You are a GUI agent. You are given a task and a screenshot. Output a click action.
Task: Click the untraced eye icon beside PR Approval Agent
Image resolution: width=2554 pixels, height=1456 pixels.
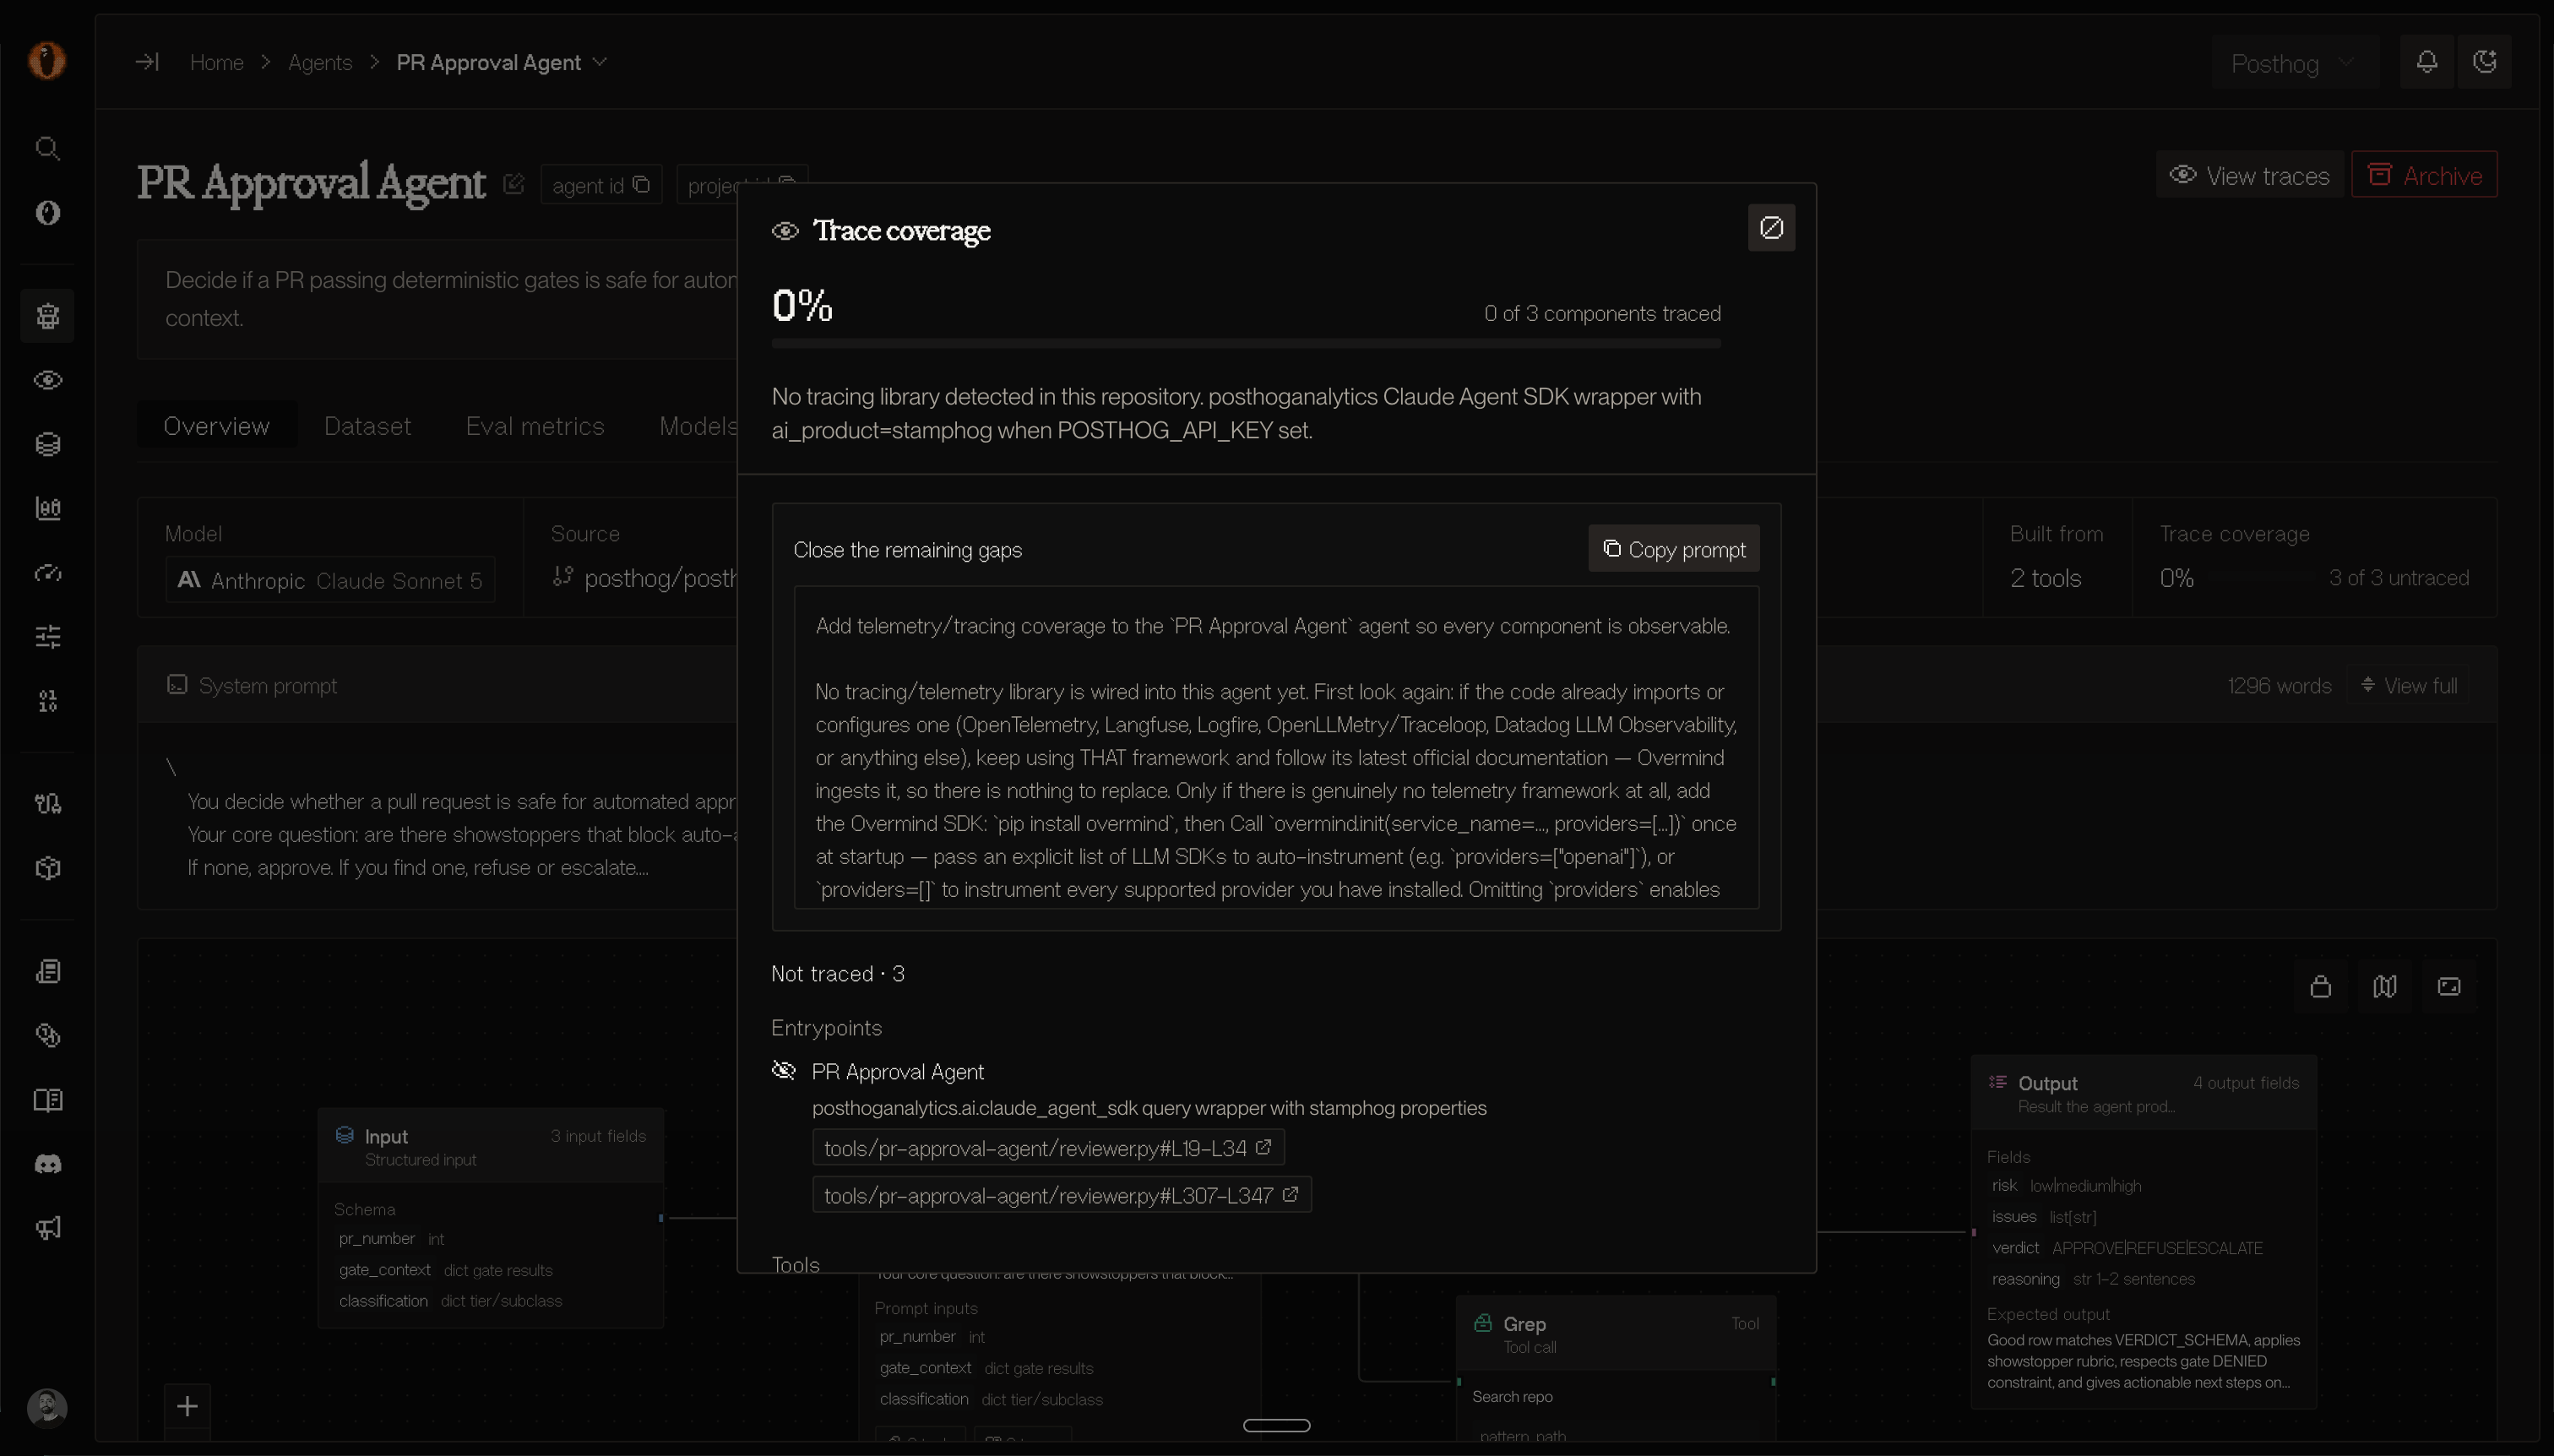784,1071
